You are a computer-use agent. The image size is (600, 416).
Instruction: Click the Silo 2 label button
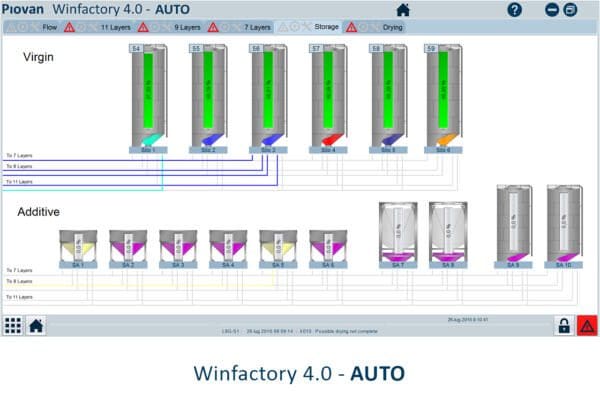point(208,150)
